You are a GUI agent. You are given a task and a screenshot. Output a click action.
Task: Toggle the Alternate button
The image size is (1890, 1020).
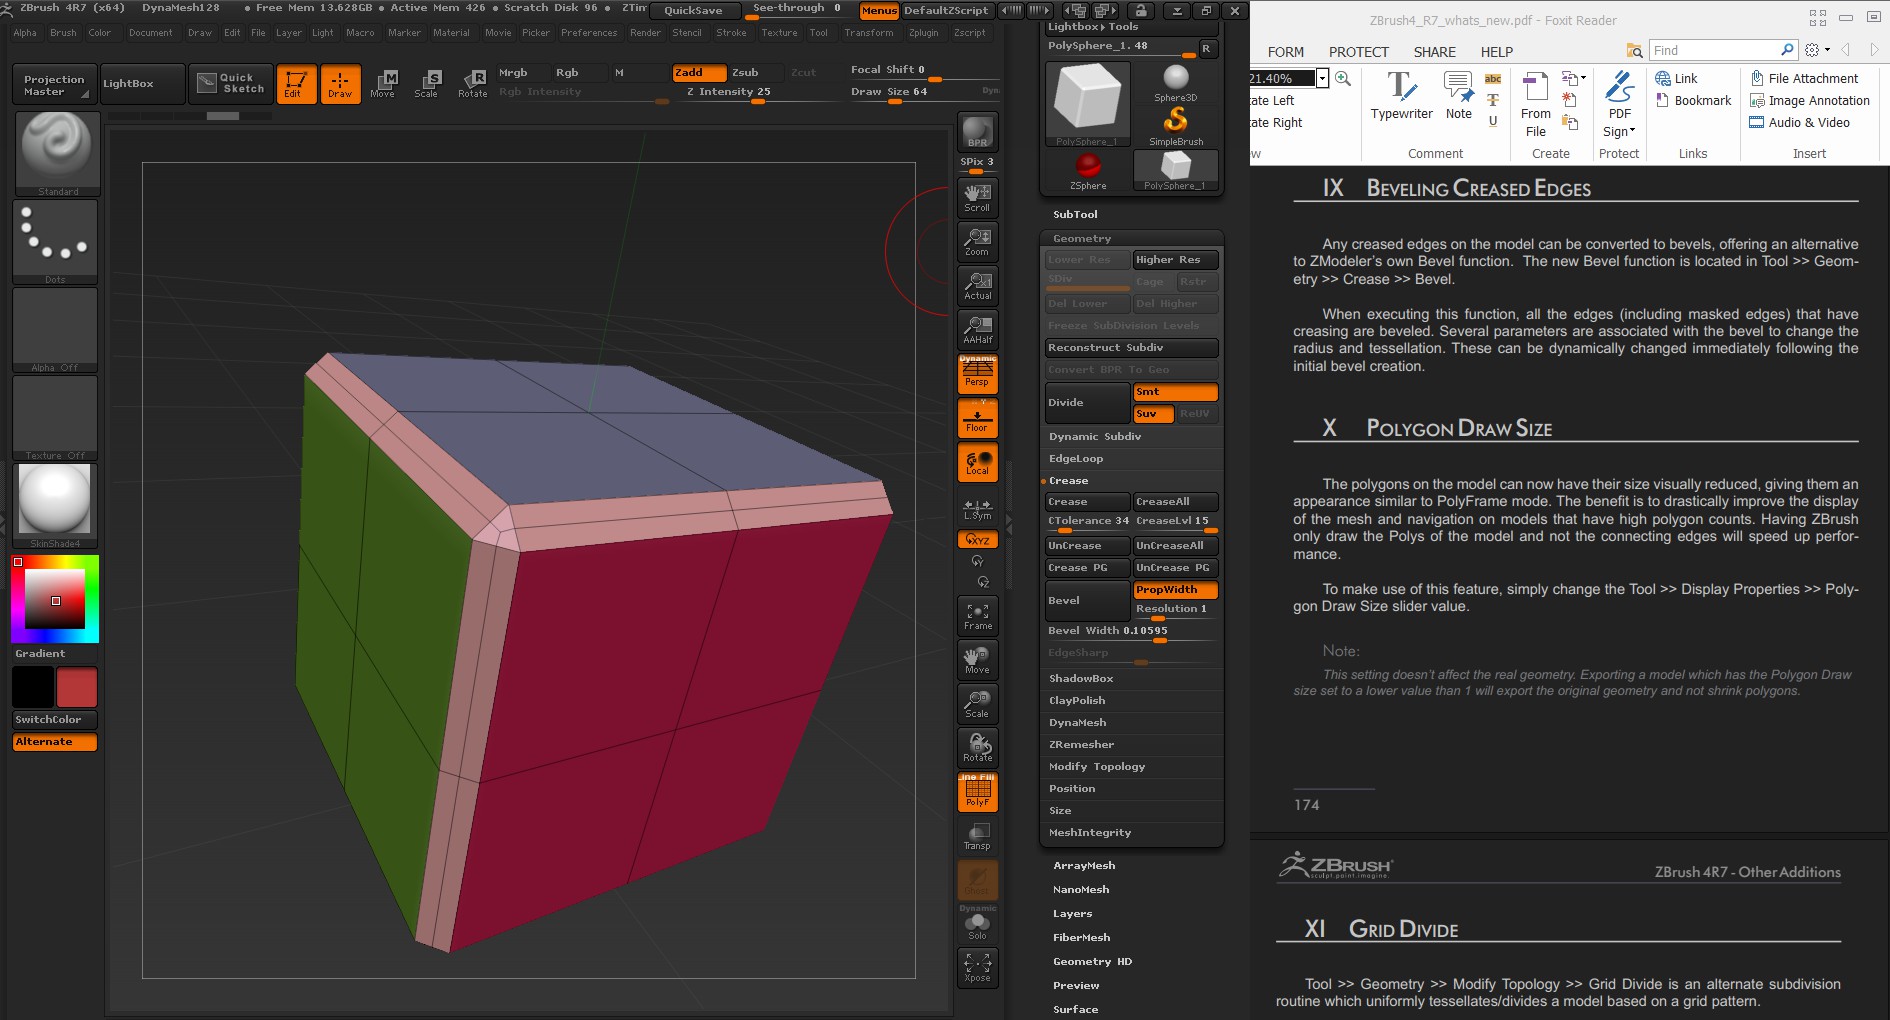point(55,742)
